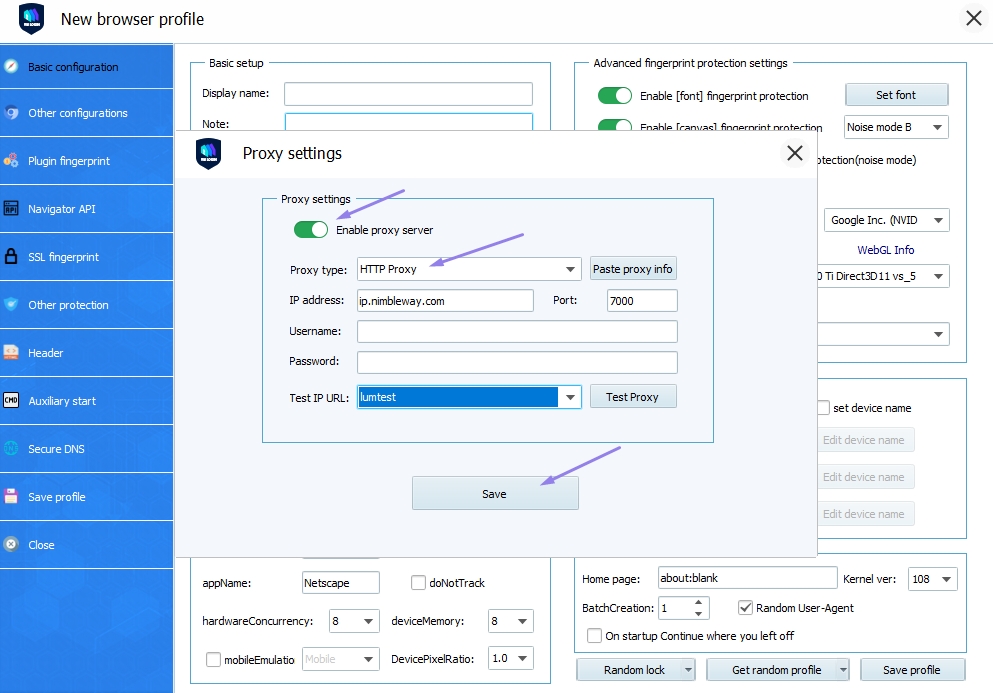Click the Test Proxy button

[633, 397]
